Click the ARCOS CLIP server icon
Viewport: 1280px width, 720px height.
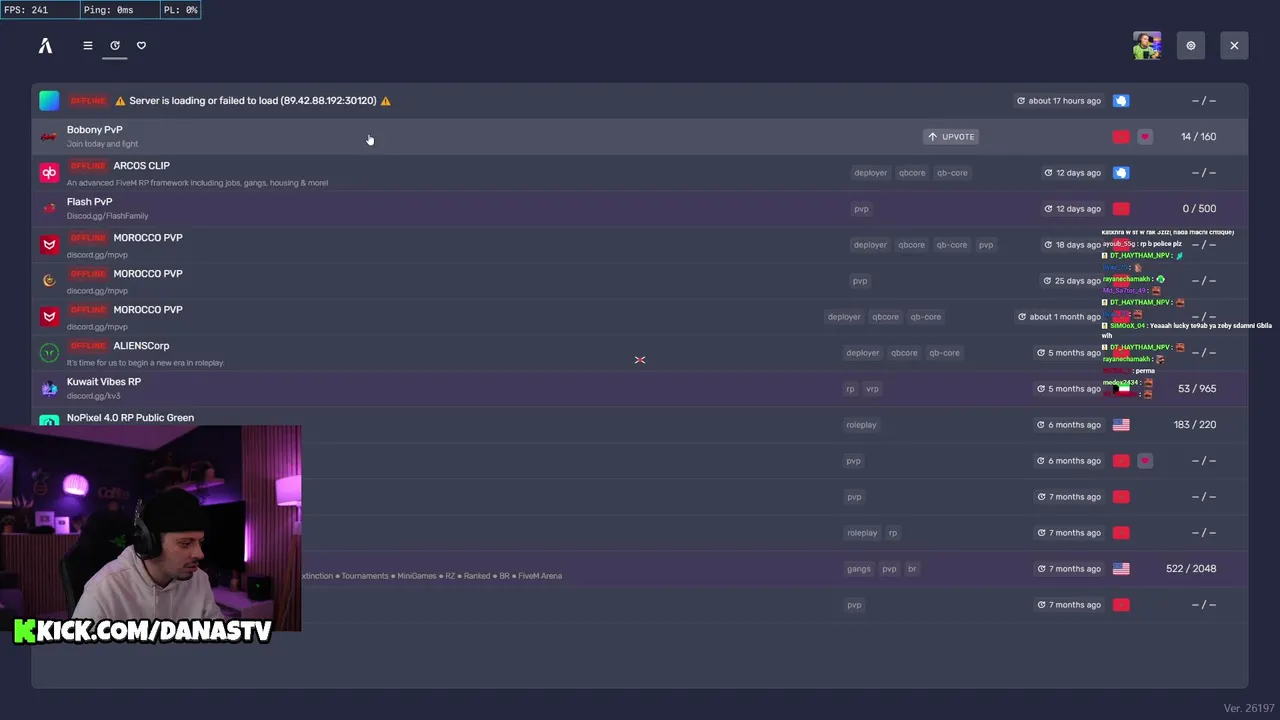[x=49, y=173]
